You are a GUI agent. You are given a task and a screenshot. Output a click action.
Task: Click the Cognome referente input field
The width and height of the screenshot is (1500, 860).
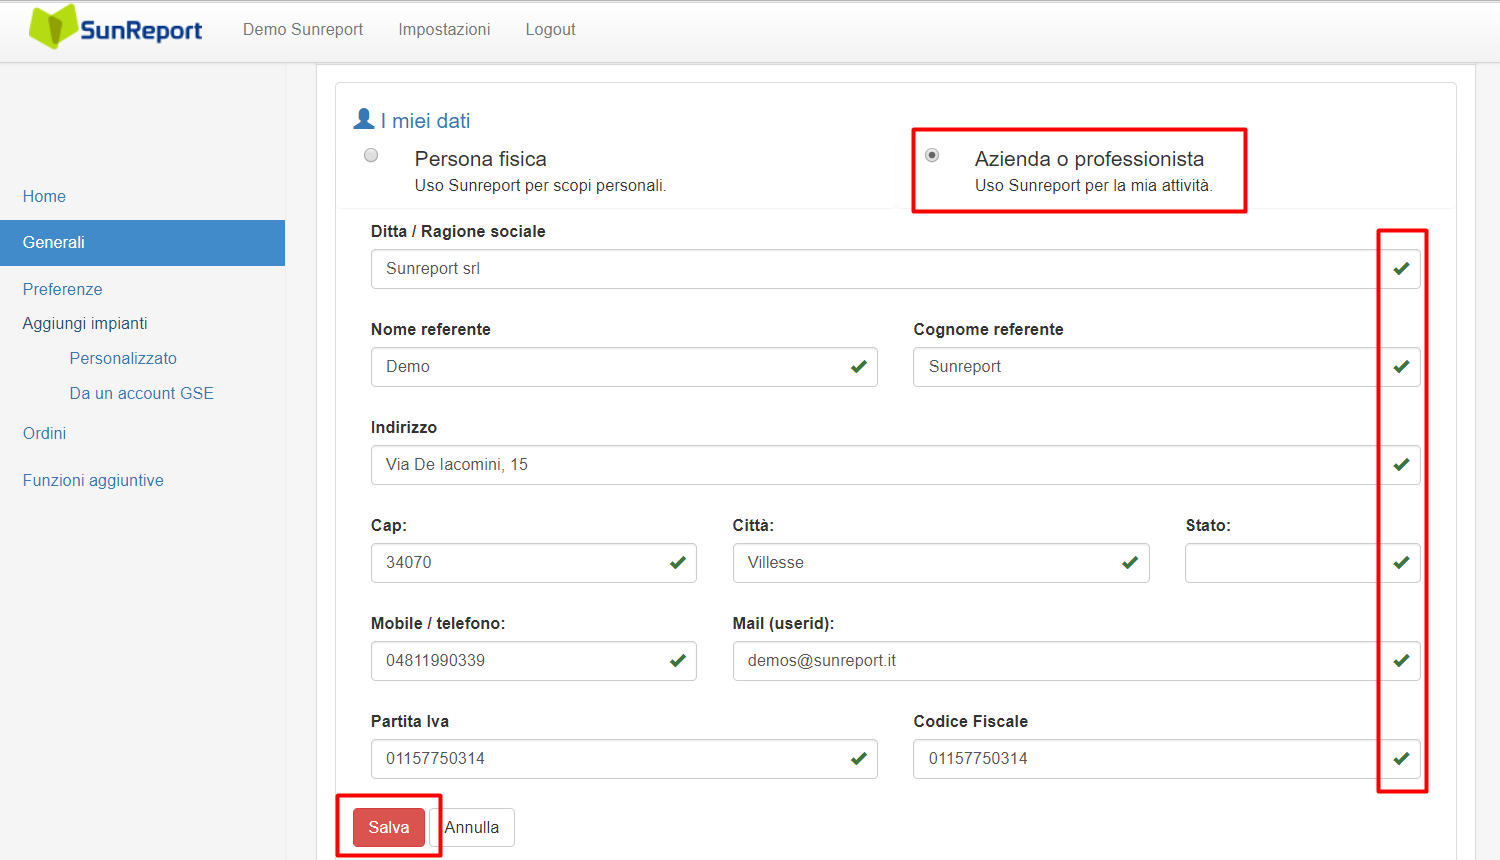coord(1166,366)
